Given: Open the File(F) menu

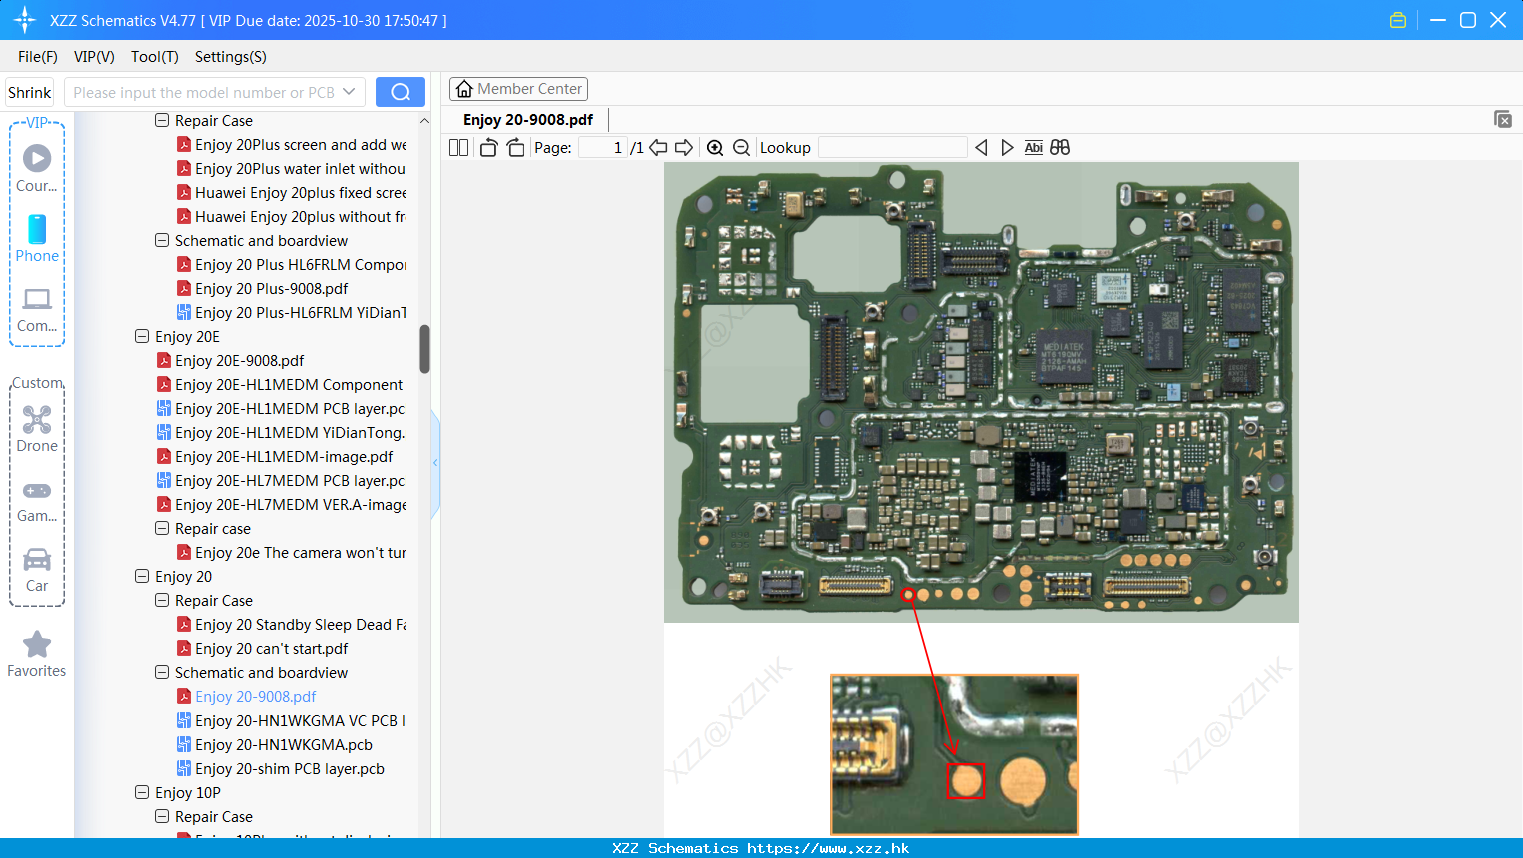Looking at the screenshot, I should coord(38,57).
